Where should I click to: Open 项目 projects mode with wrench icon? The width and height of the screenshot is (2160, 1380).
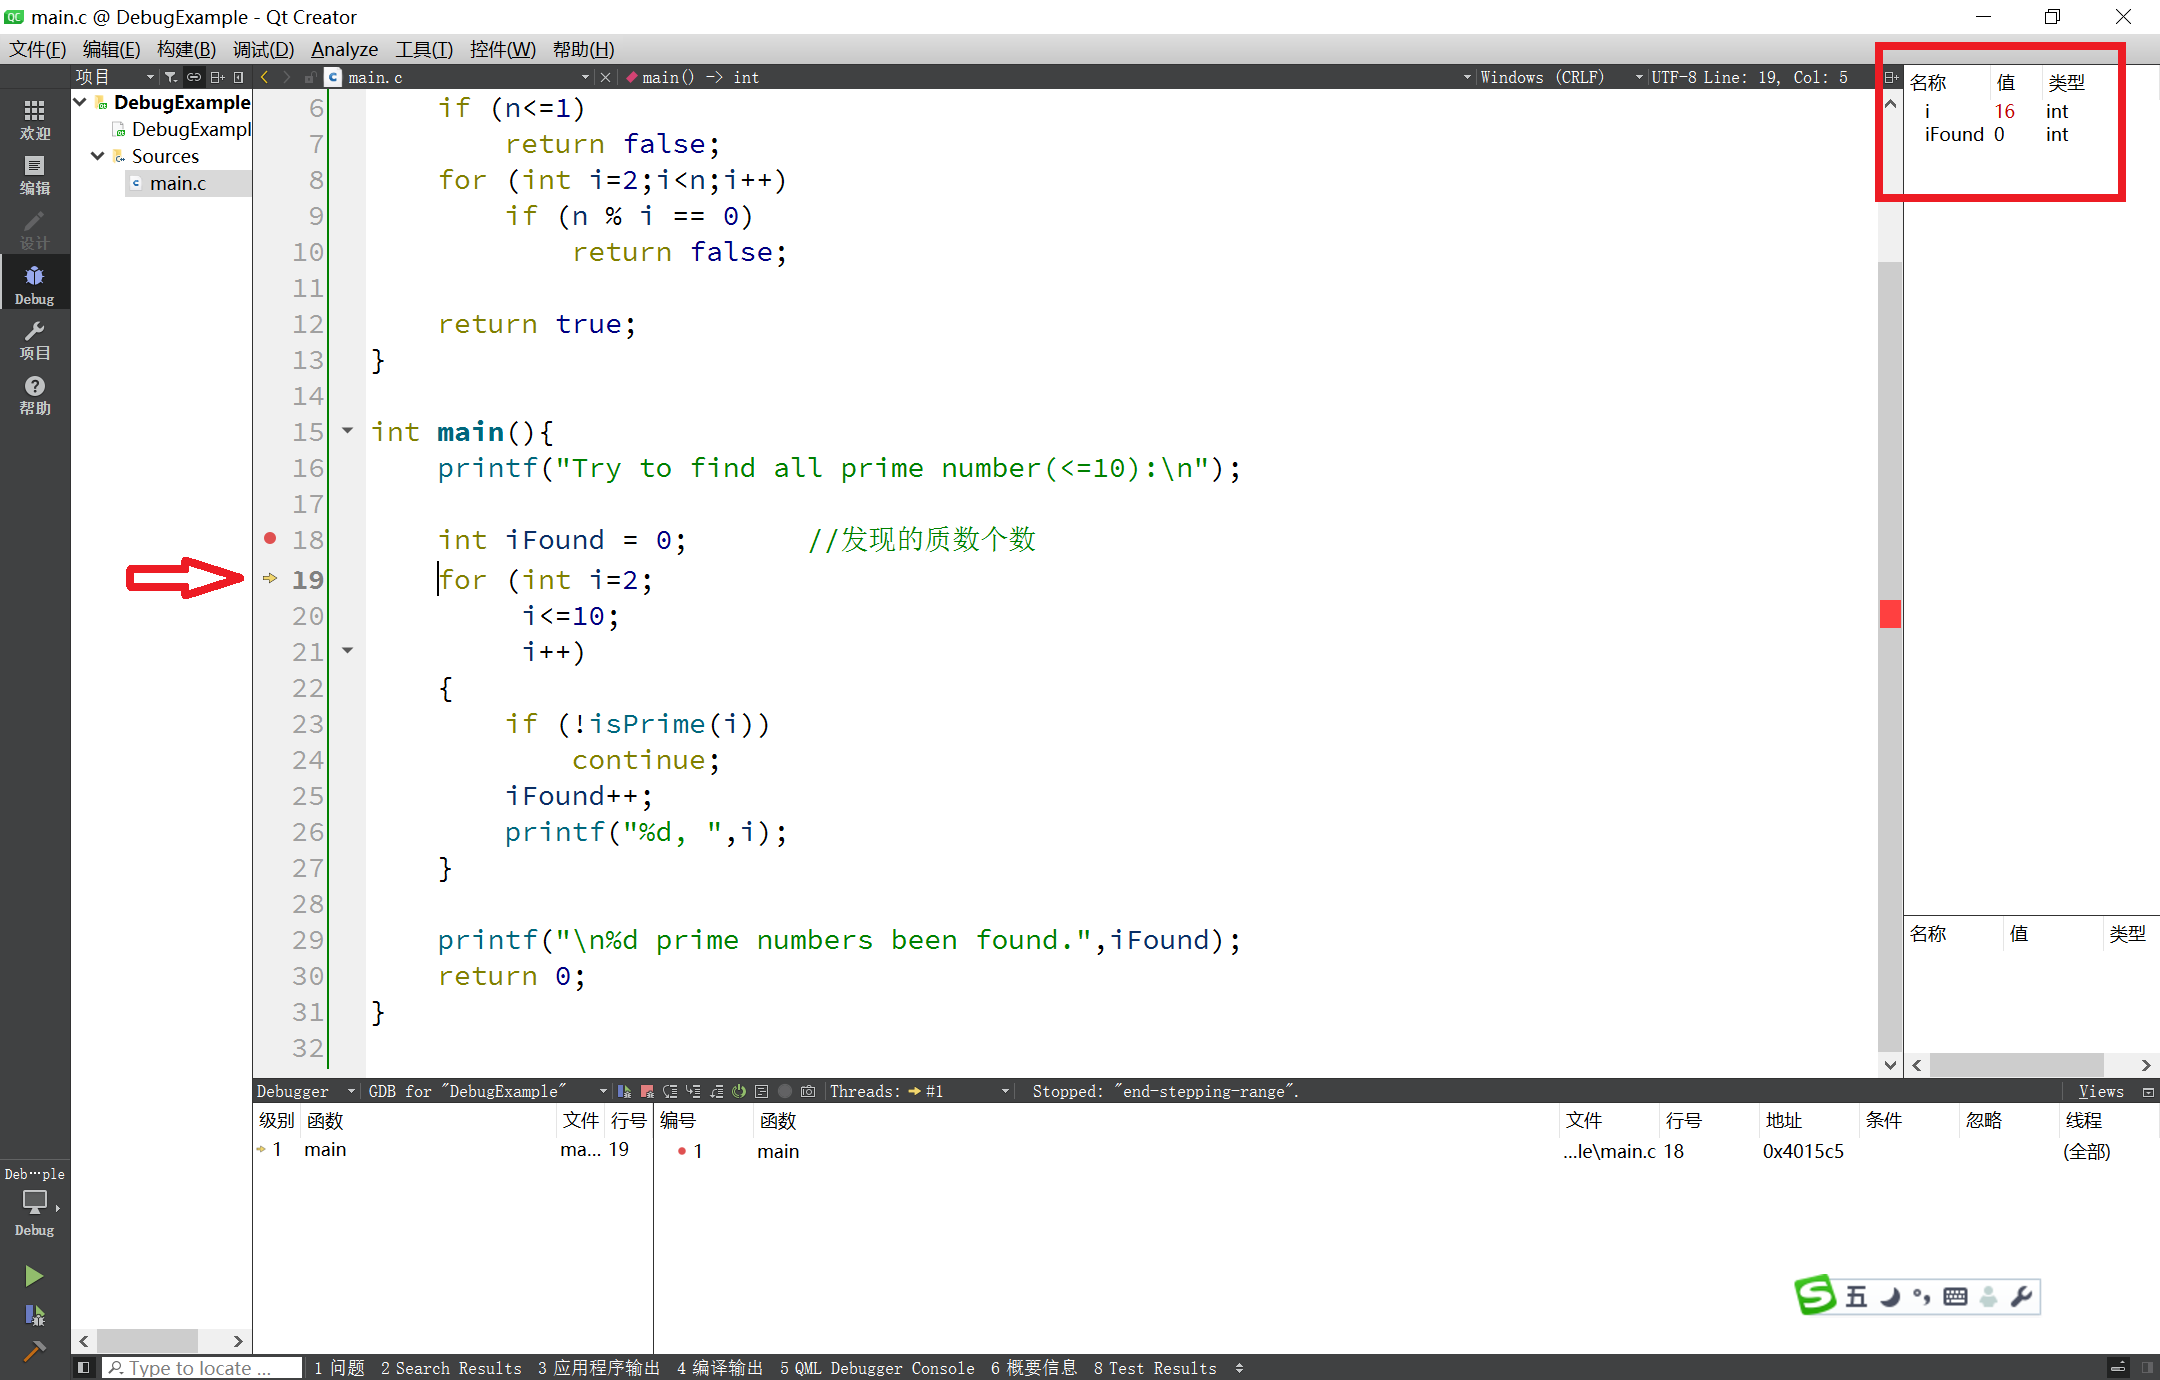click(34, 340)
